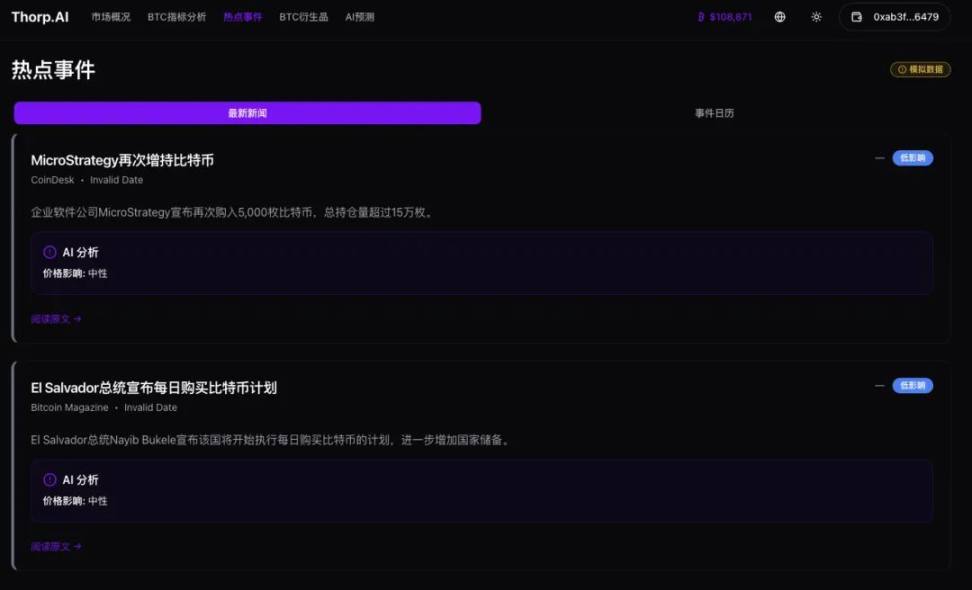Open 阅读原文 link for El Salvador news
This screenshot has height=590, width=972.
click(x=56, y=546)
